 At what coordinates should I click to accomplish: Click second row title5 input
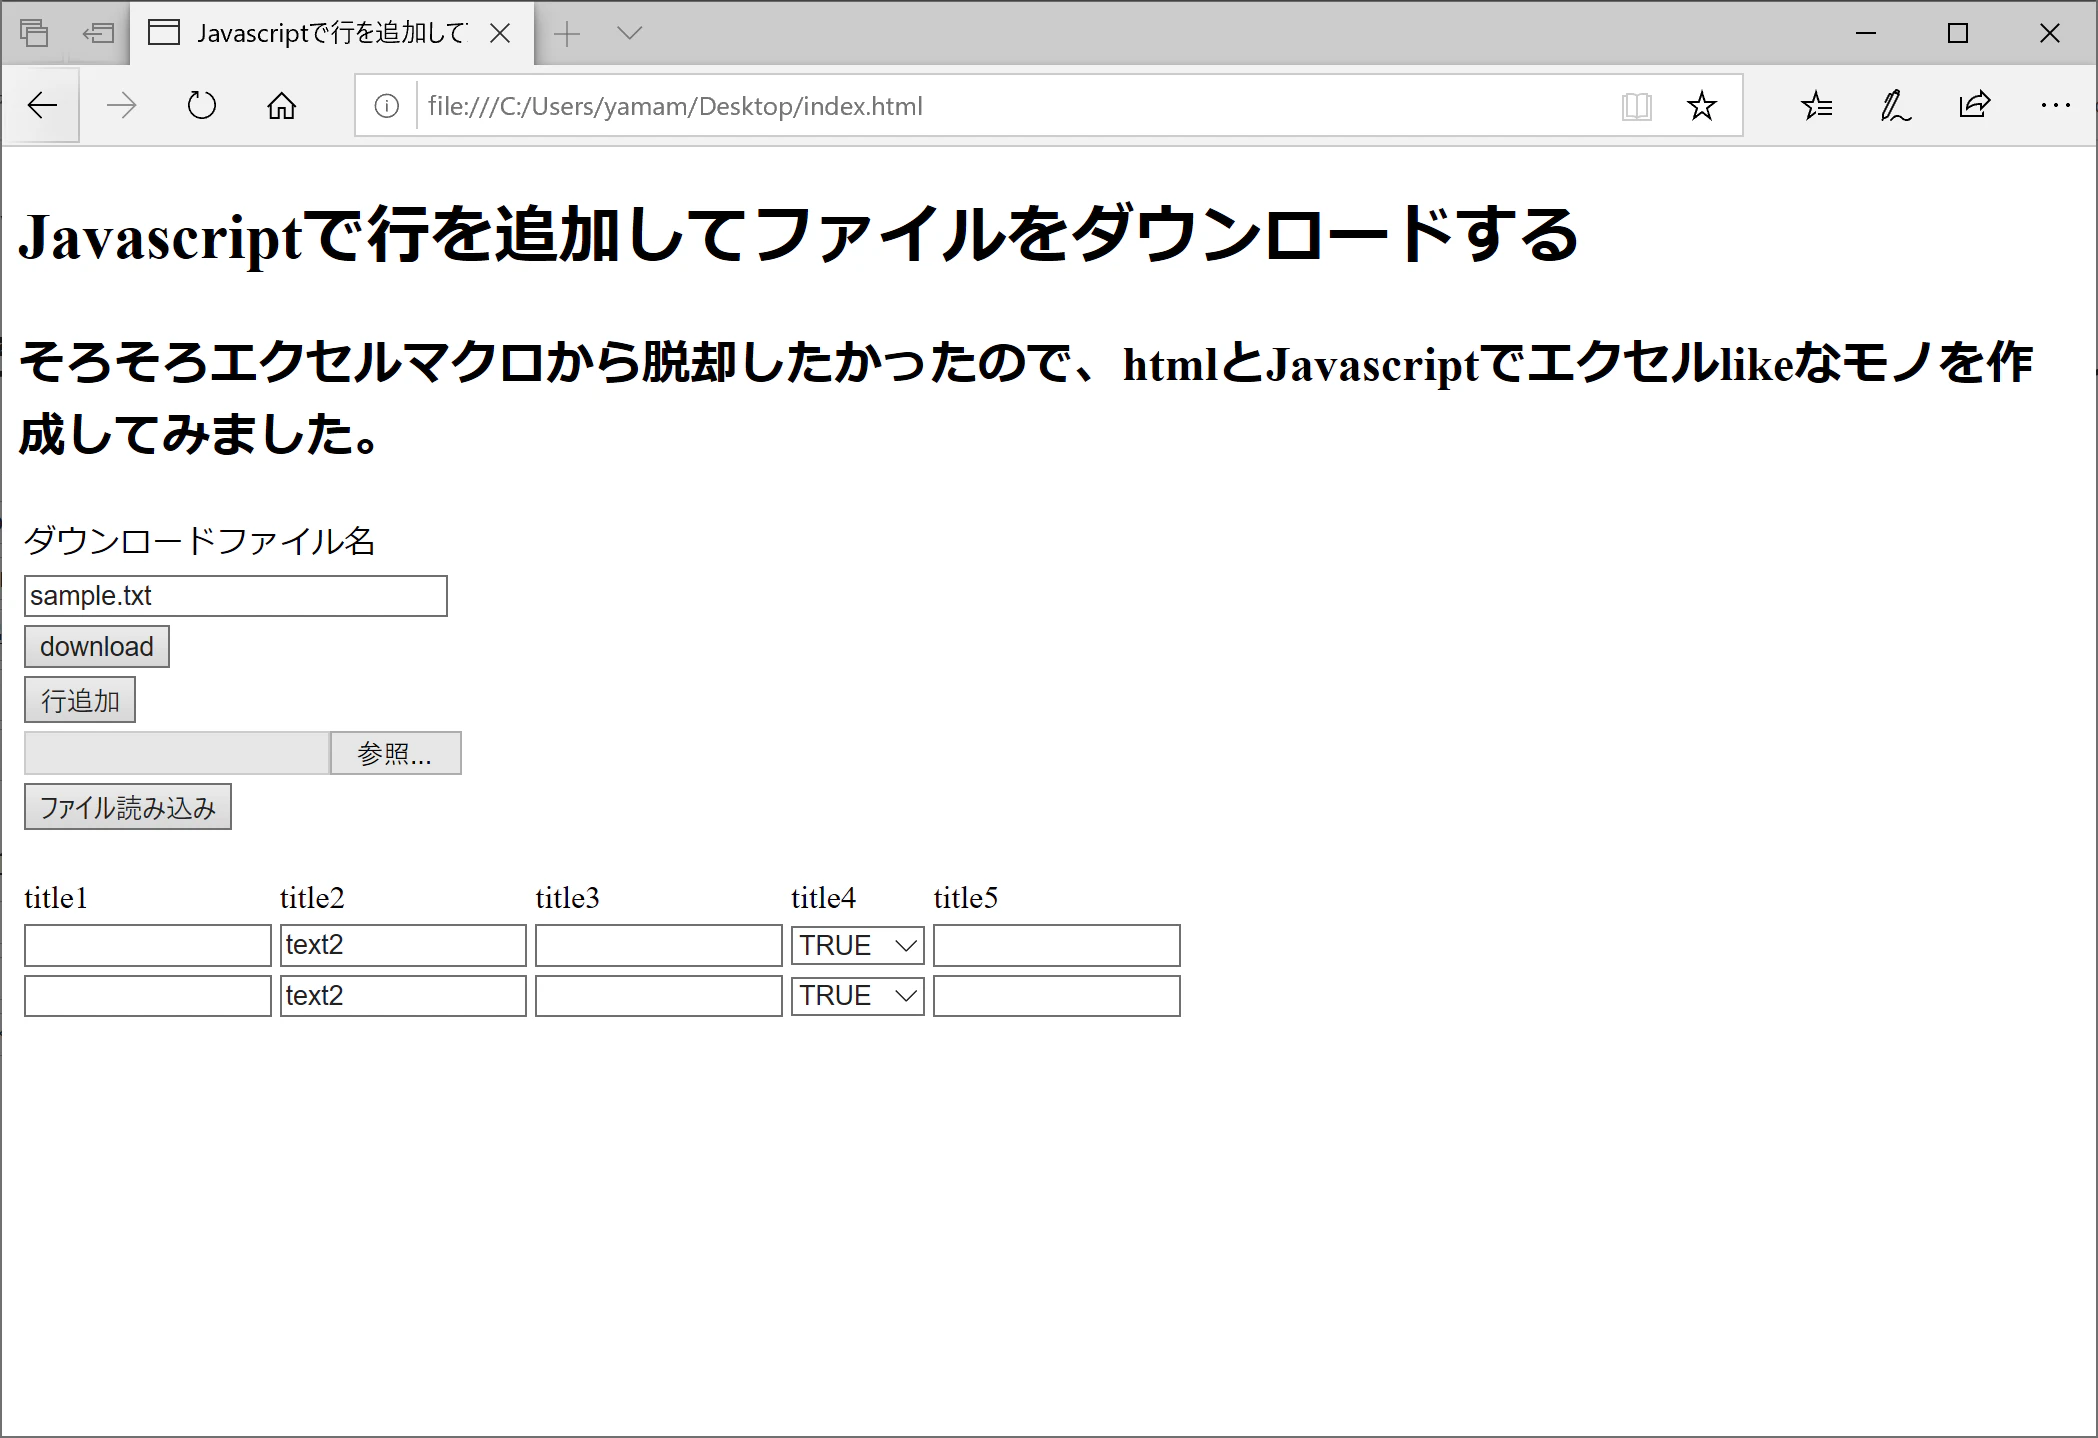pos(1057,996)
